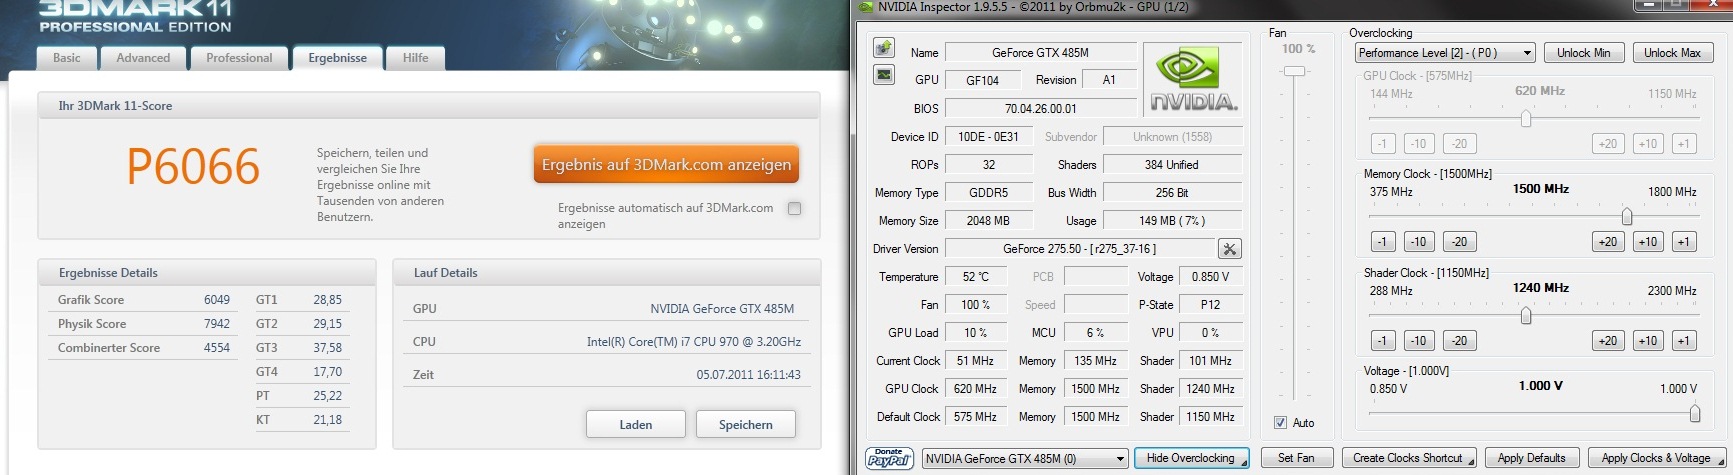Viewport: 1733px width, 475px height.
Task: Increase Shader Clock by 10 MHz
Action: (1648, 341)
